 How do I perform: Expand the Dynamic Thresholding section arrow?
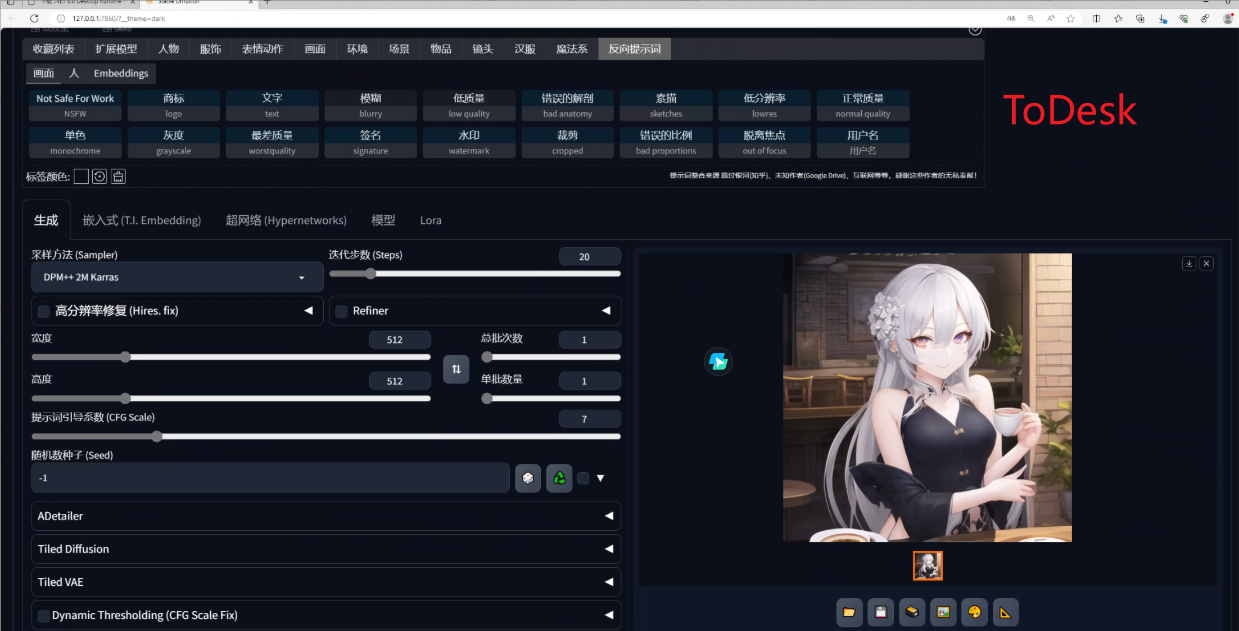[x=609, y=615]
